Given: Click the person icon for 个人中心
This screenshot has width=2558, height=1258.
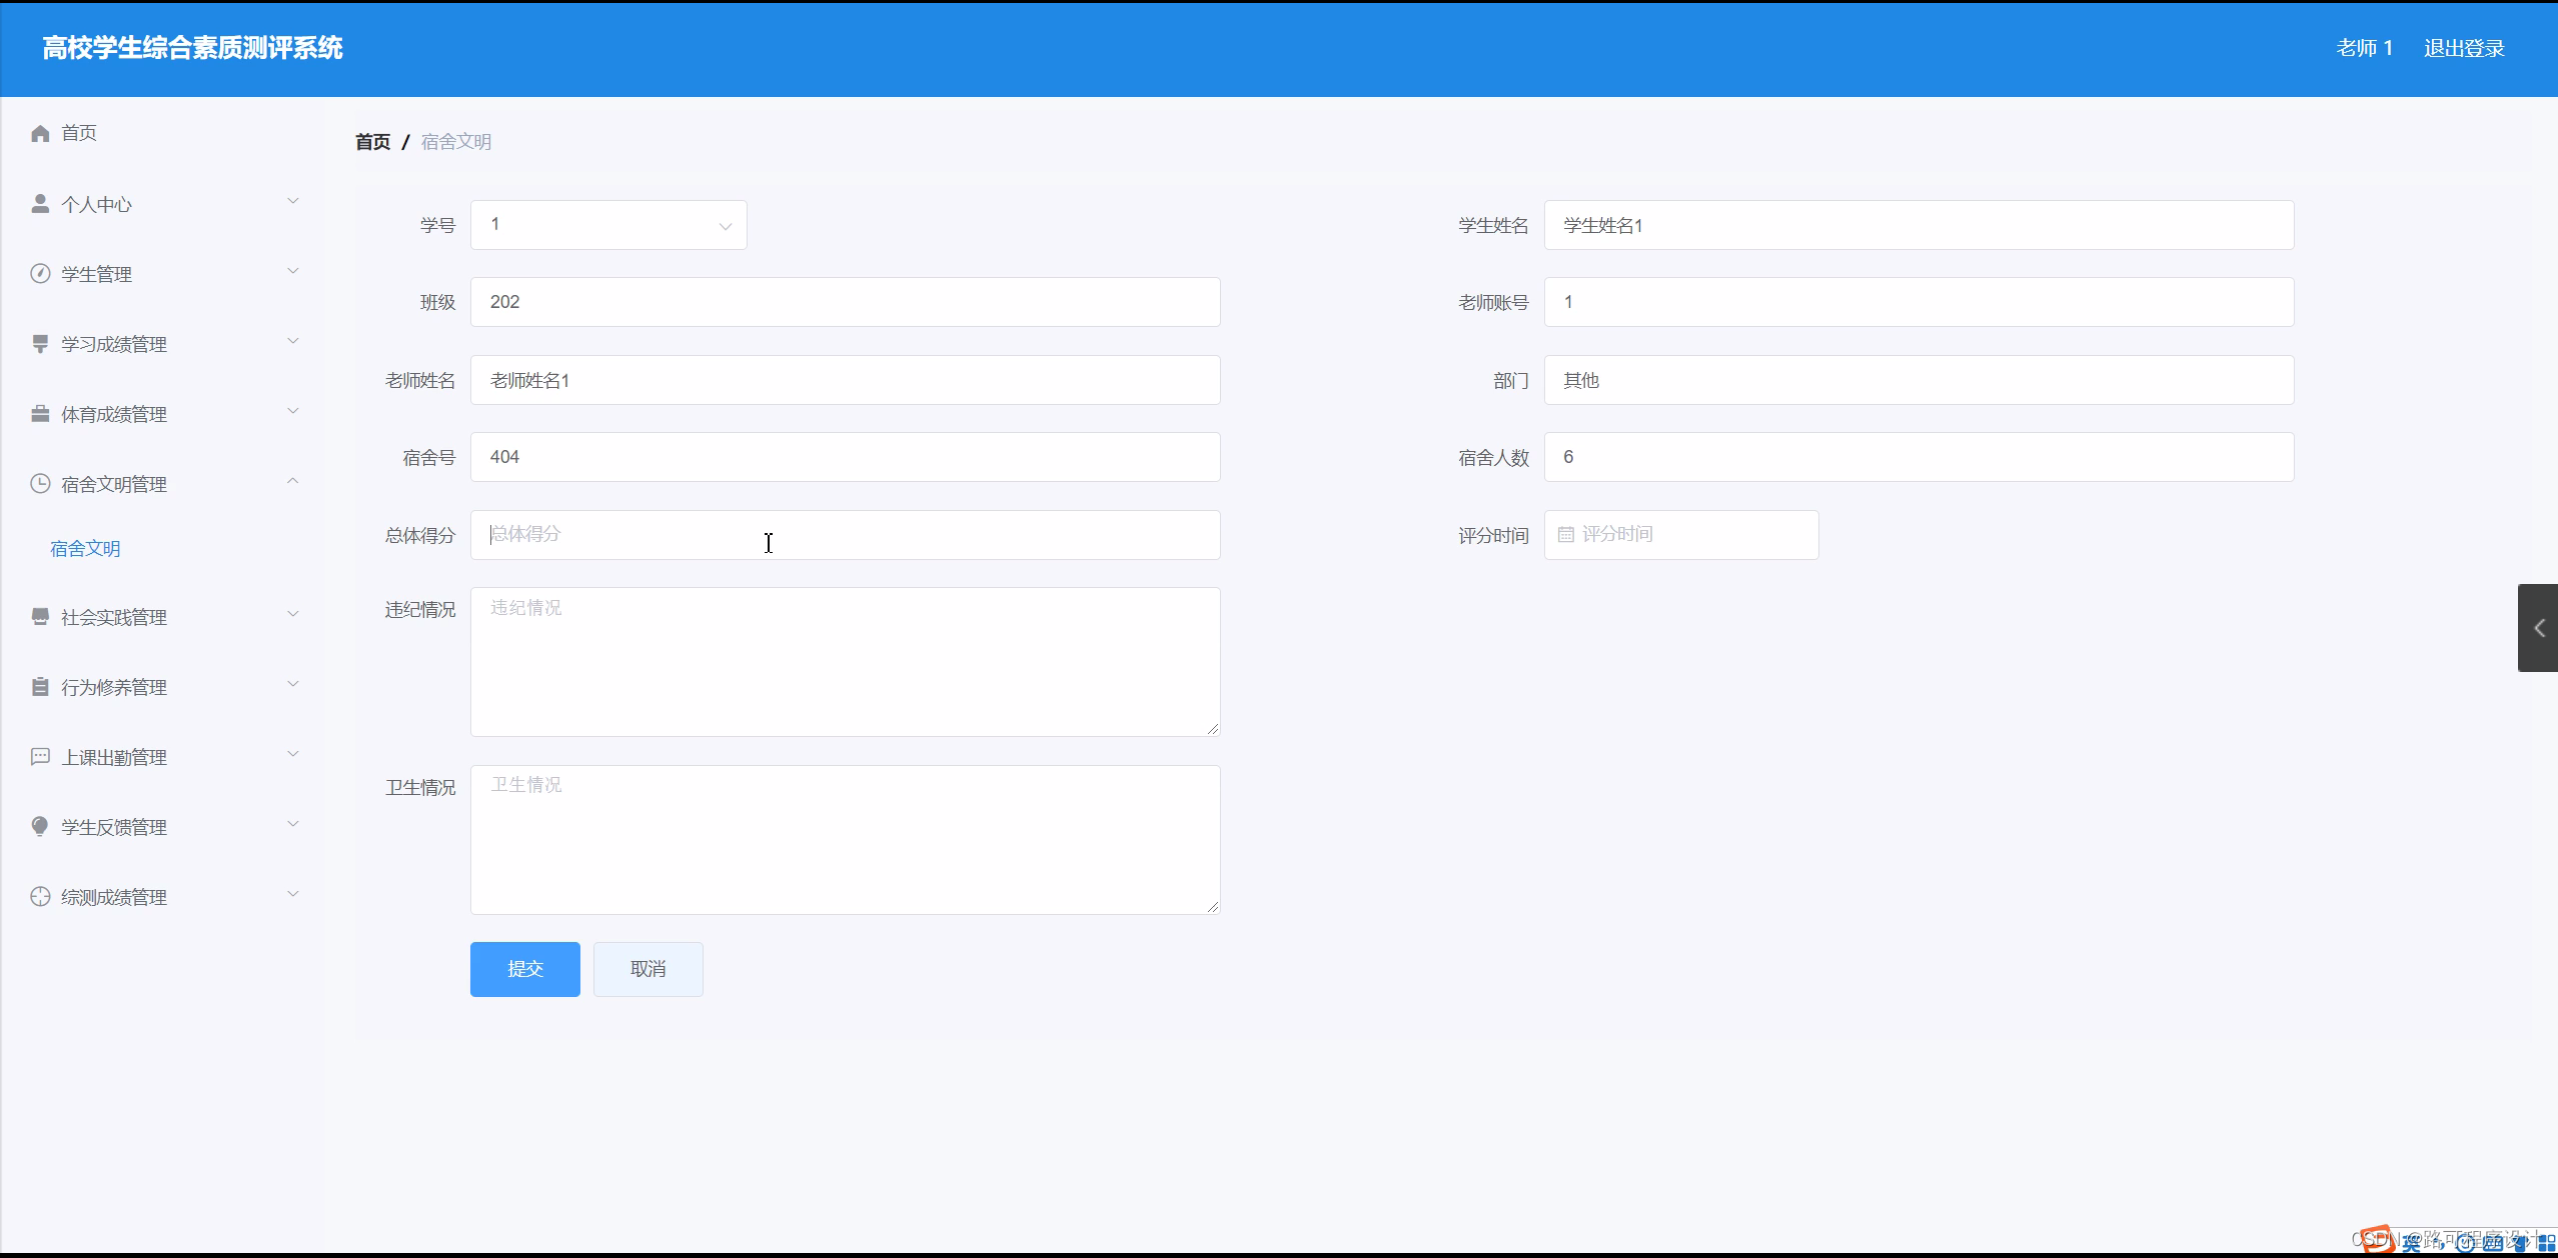Looking at the screenshot, I should (40, 204).
